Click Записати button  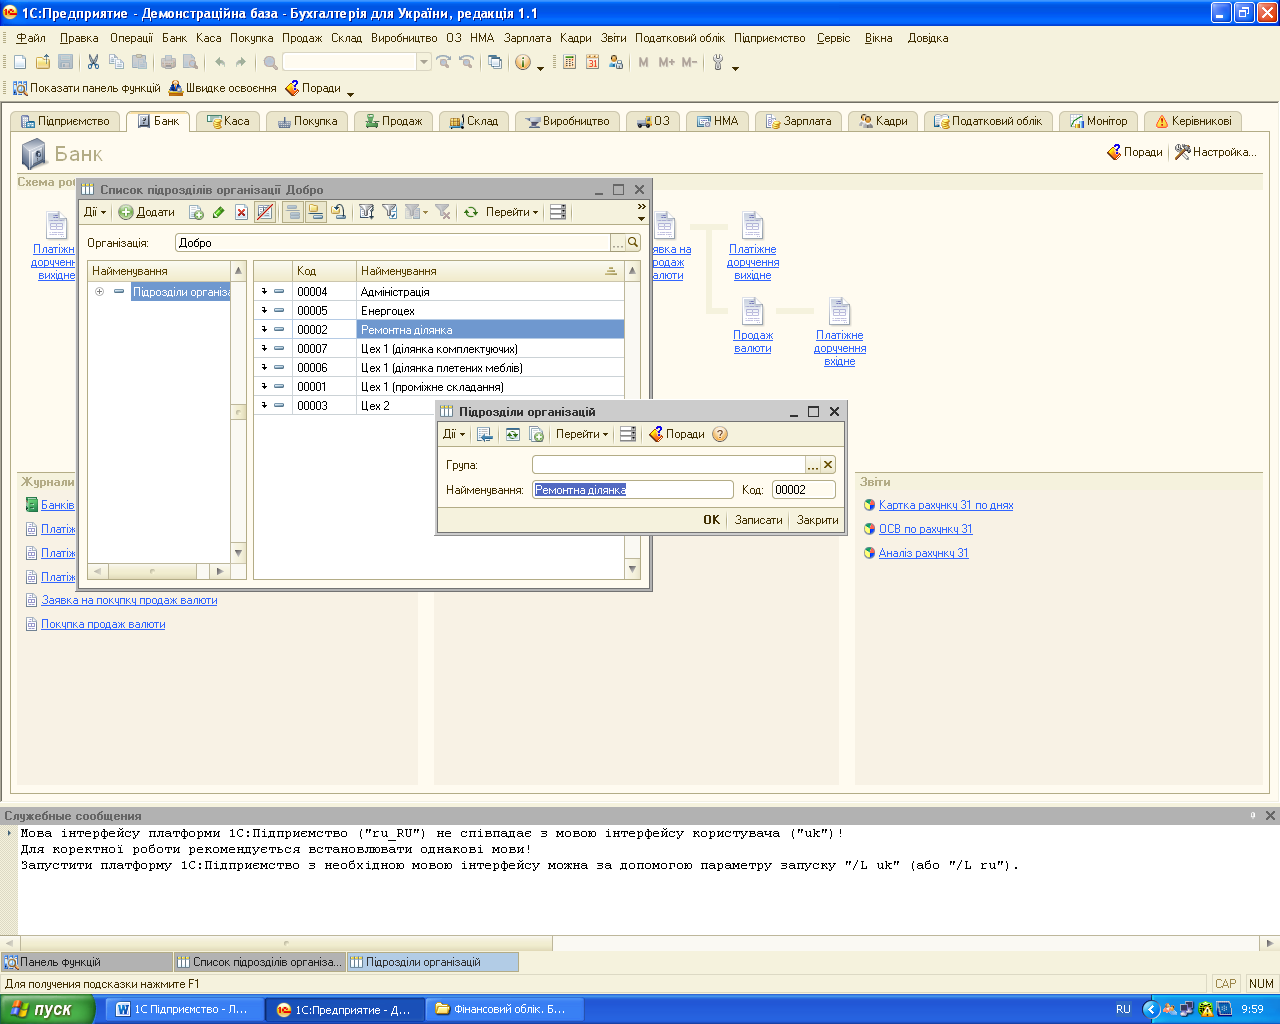coord(758,520)
